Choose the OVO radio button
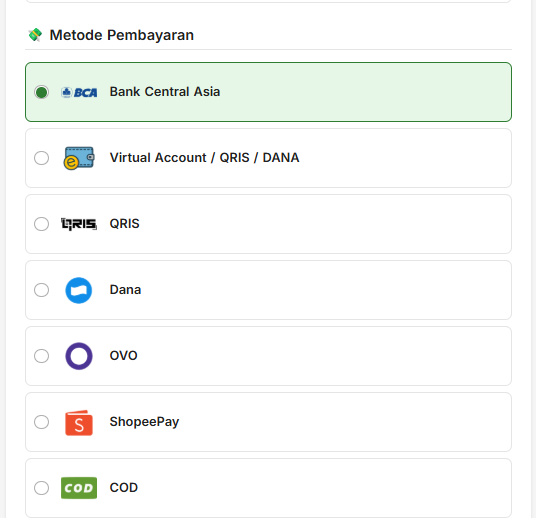The image size is (536, 518). click(41, 356)
